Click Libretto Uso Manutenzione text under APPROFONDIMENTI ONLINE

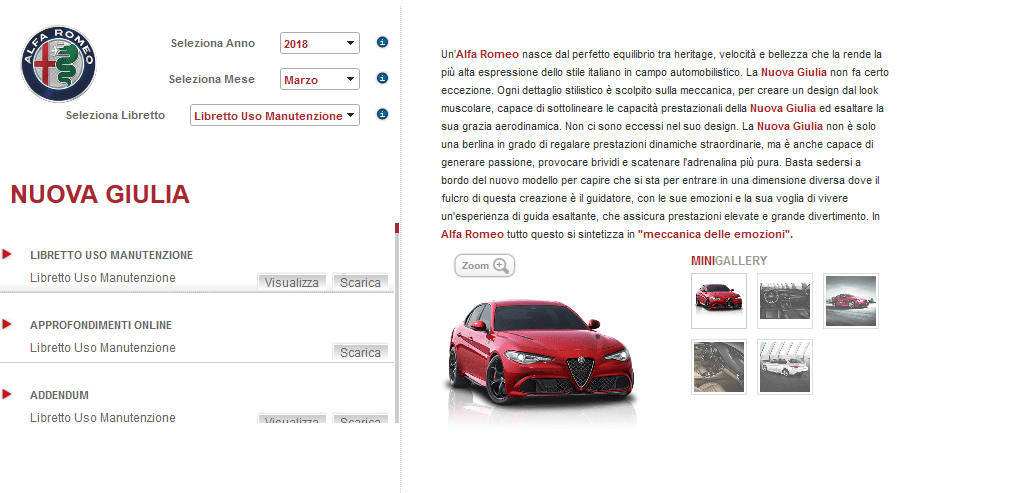(103, 348)
